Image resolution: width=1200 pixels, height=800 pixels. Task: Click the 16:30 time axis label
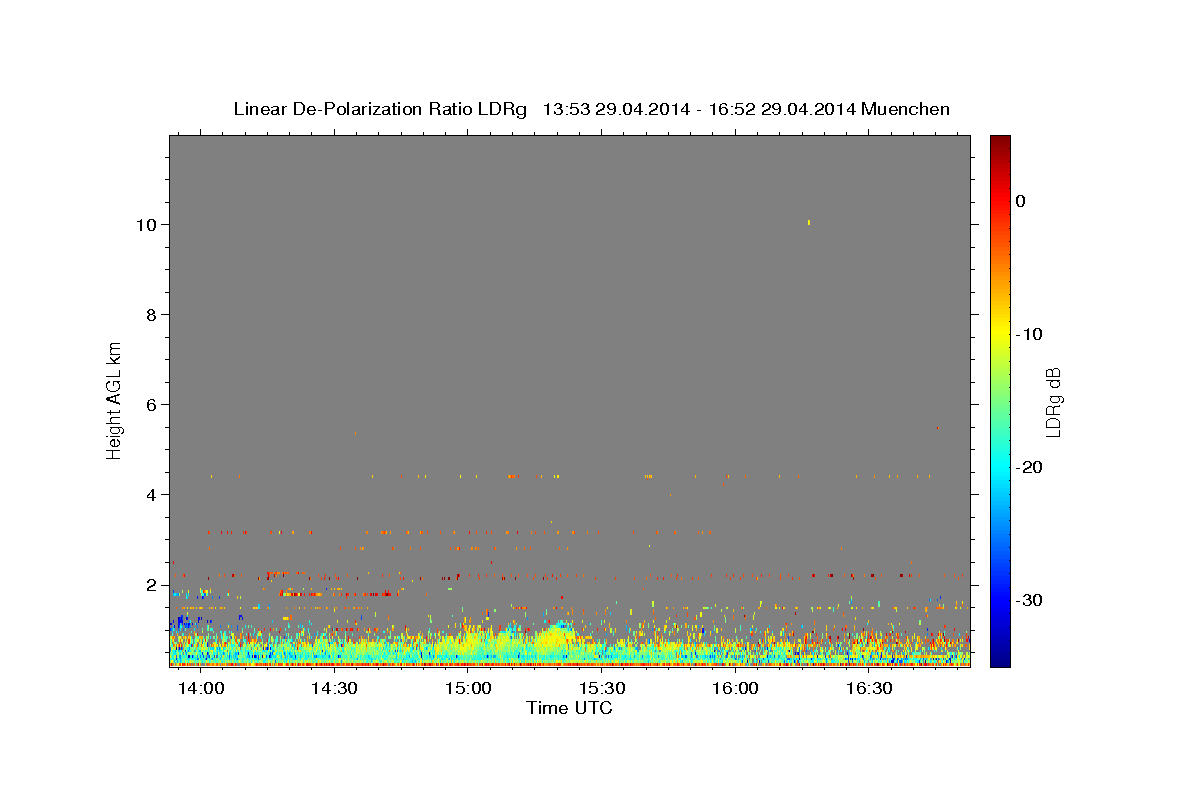869,689
